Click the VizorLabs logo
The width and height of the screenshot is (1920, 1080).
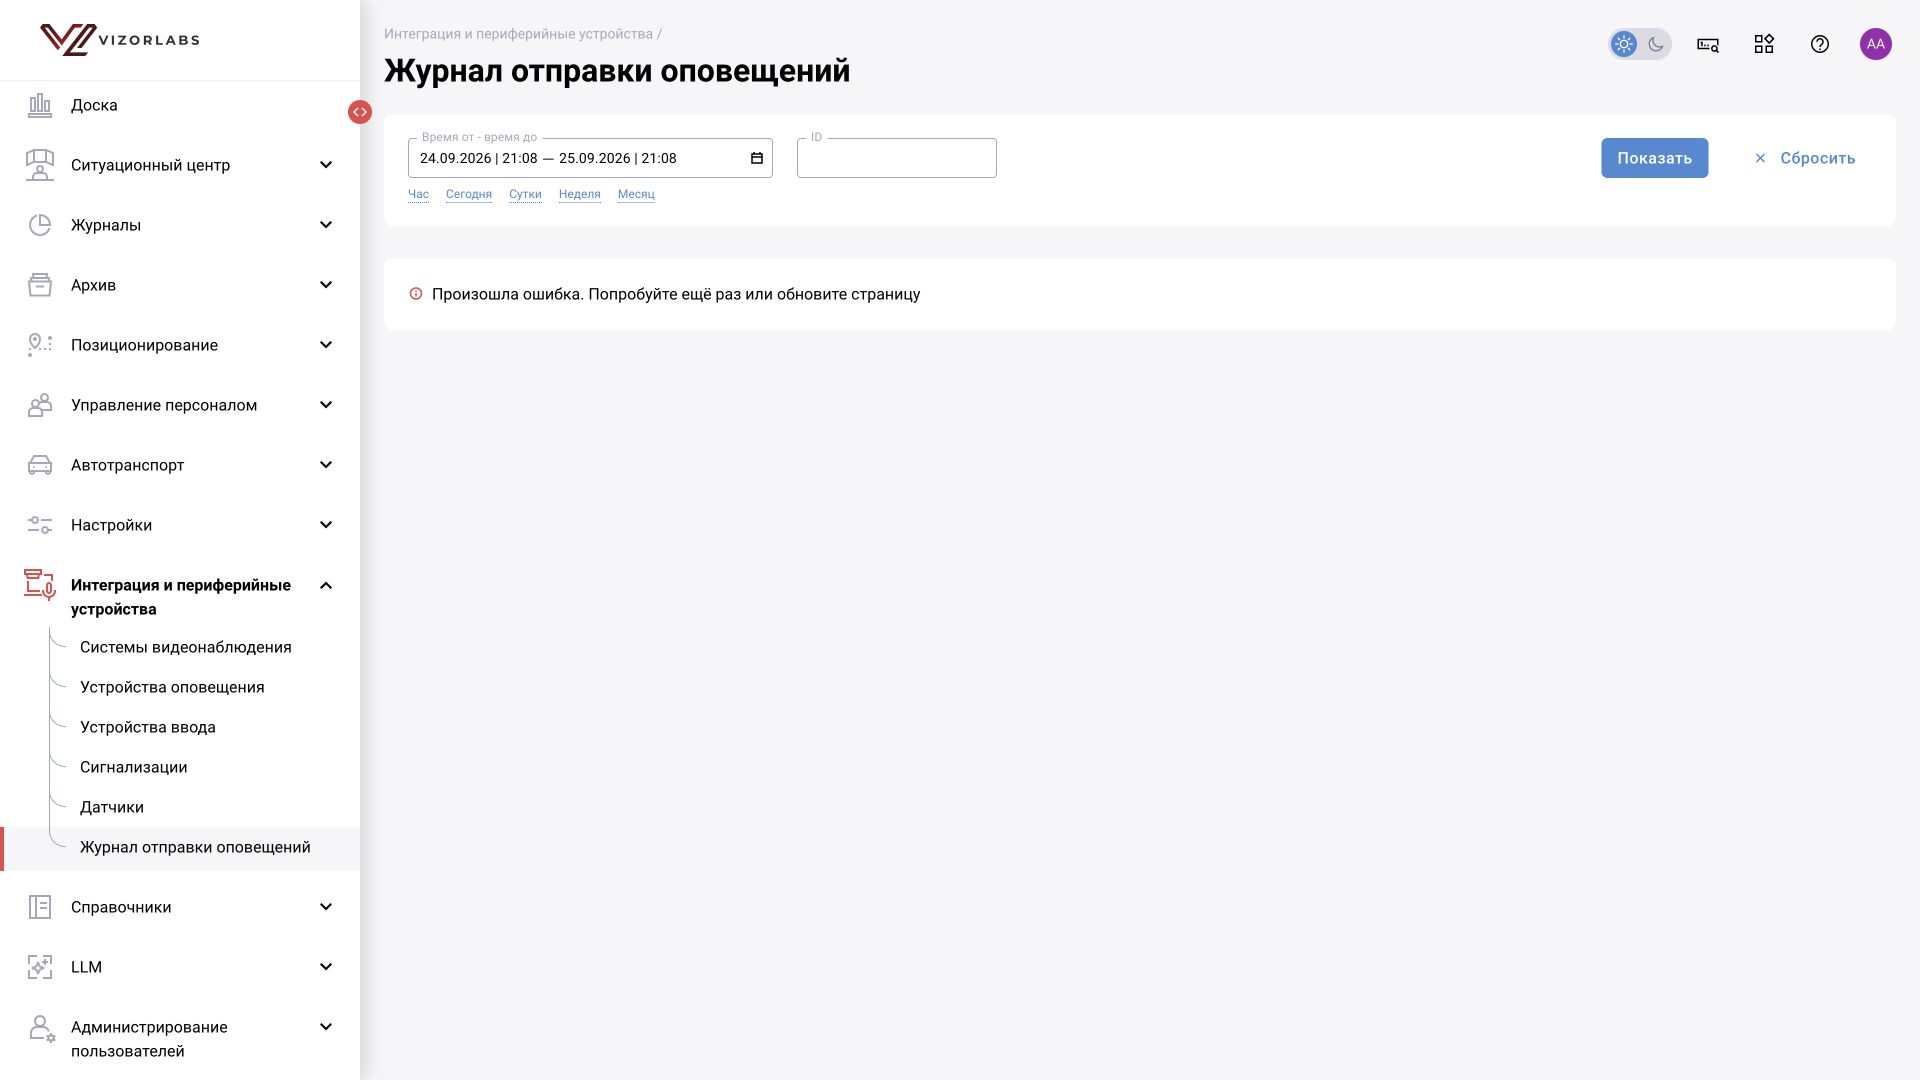(x=120, y=40)
